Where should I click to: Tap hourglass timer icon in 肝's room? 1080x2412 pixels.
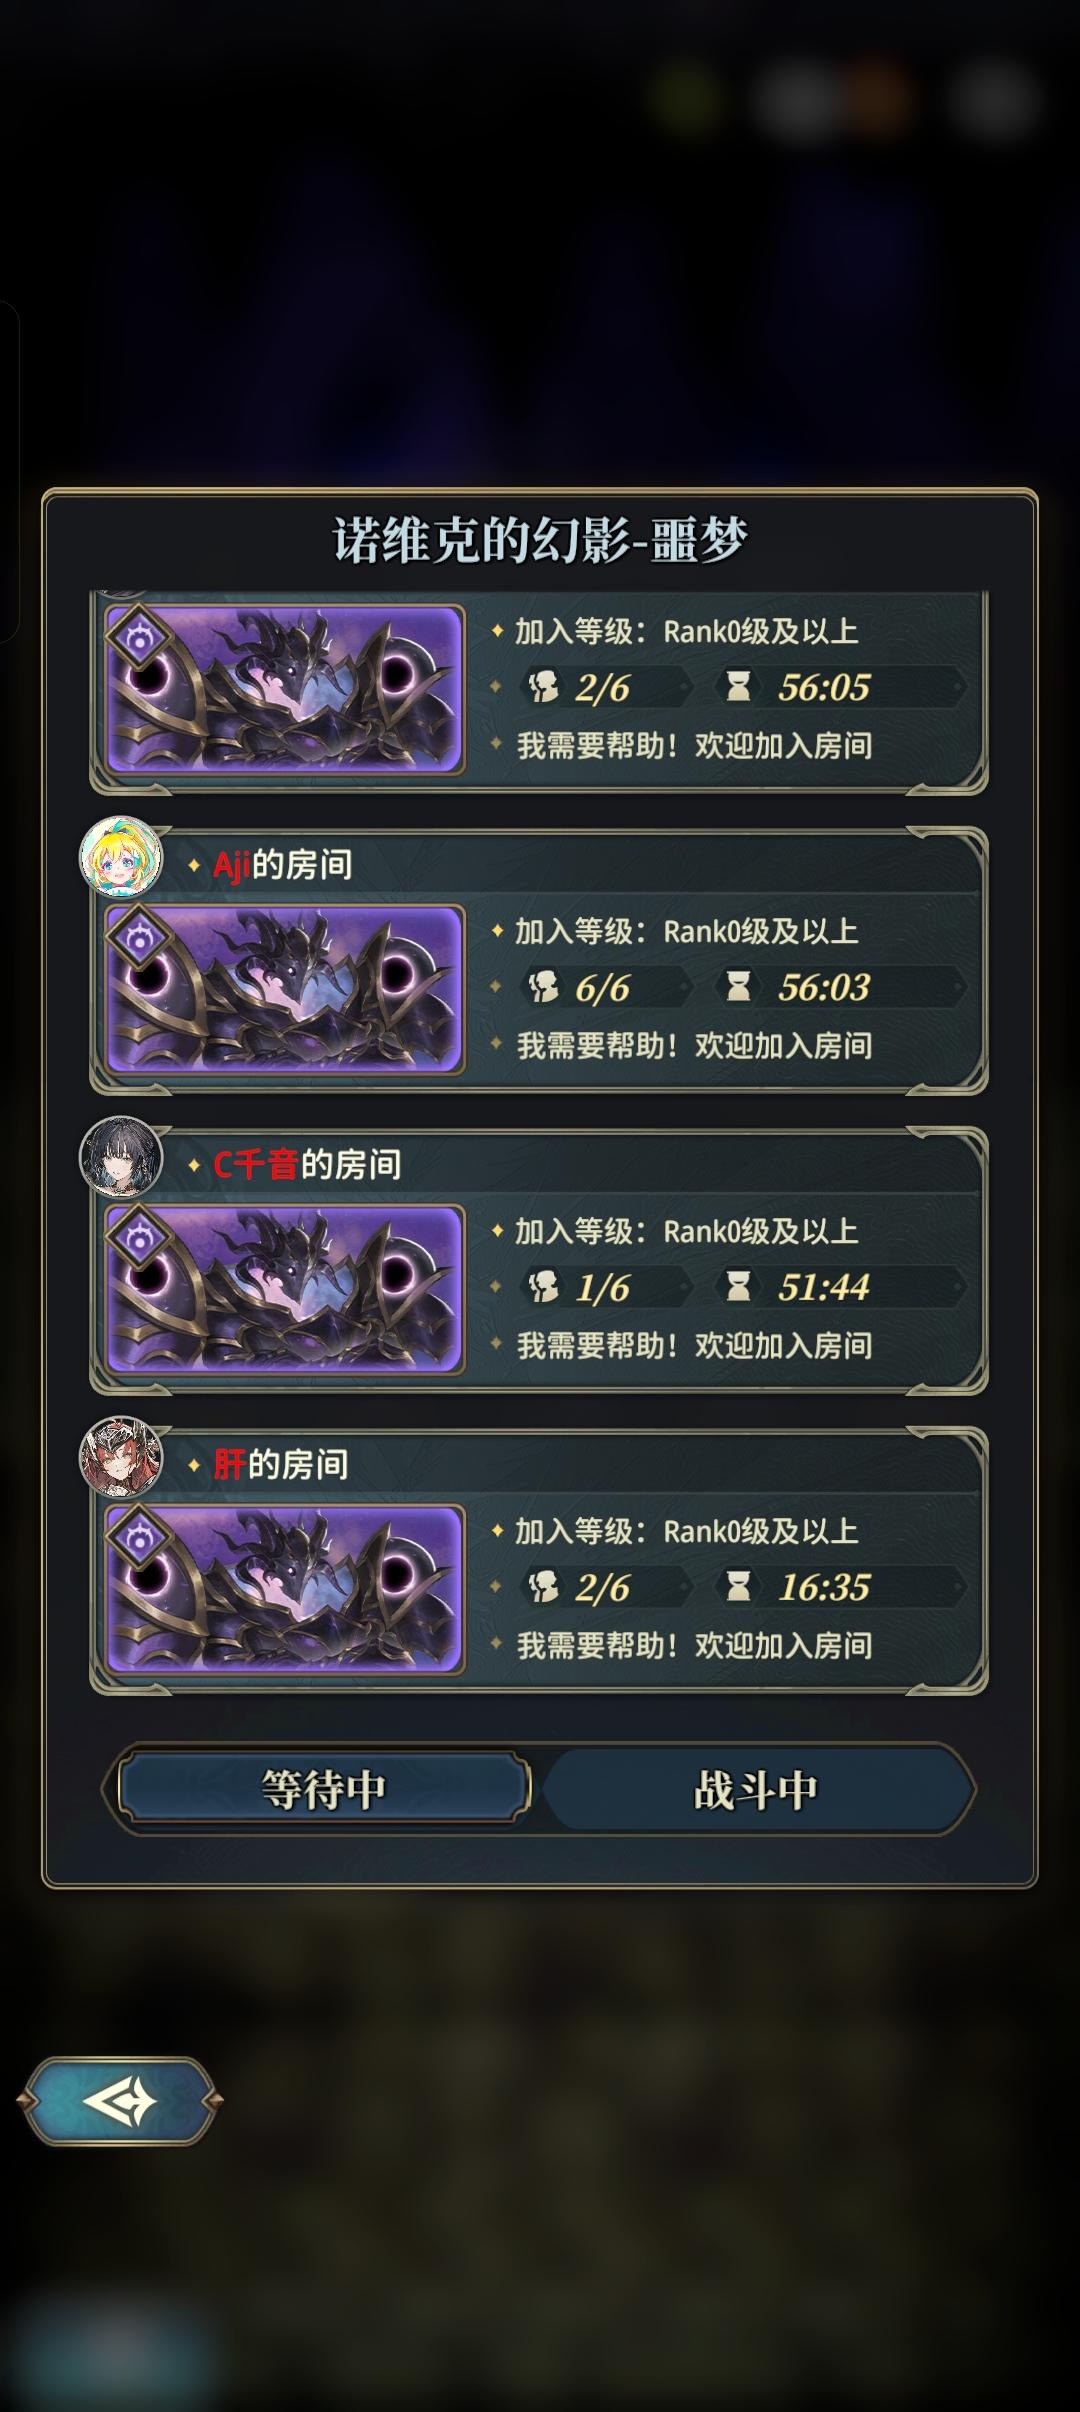coord(738,1586)
